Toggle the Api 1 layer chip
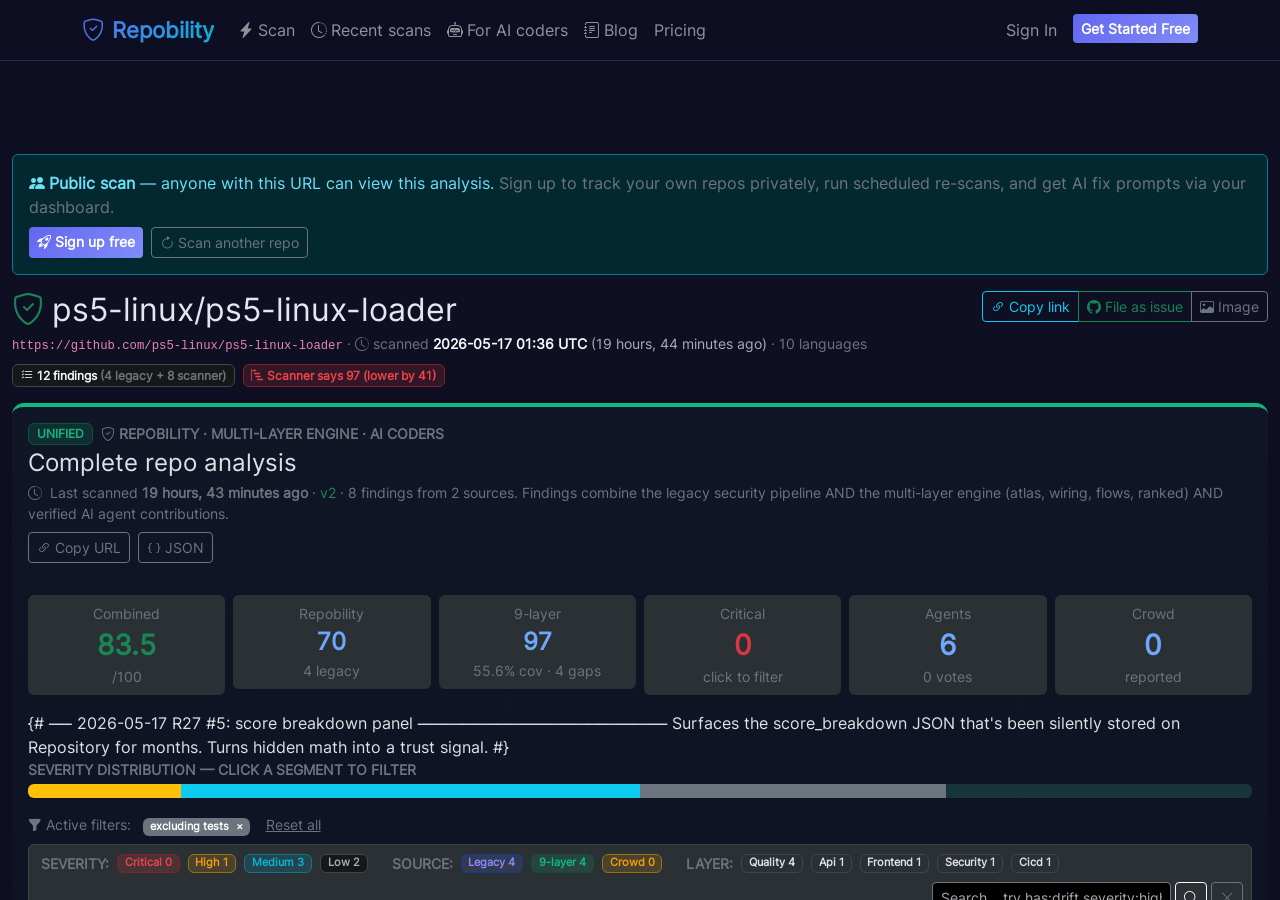This screenshot has width=1280, height=900. [832, 863]
